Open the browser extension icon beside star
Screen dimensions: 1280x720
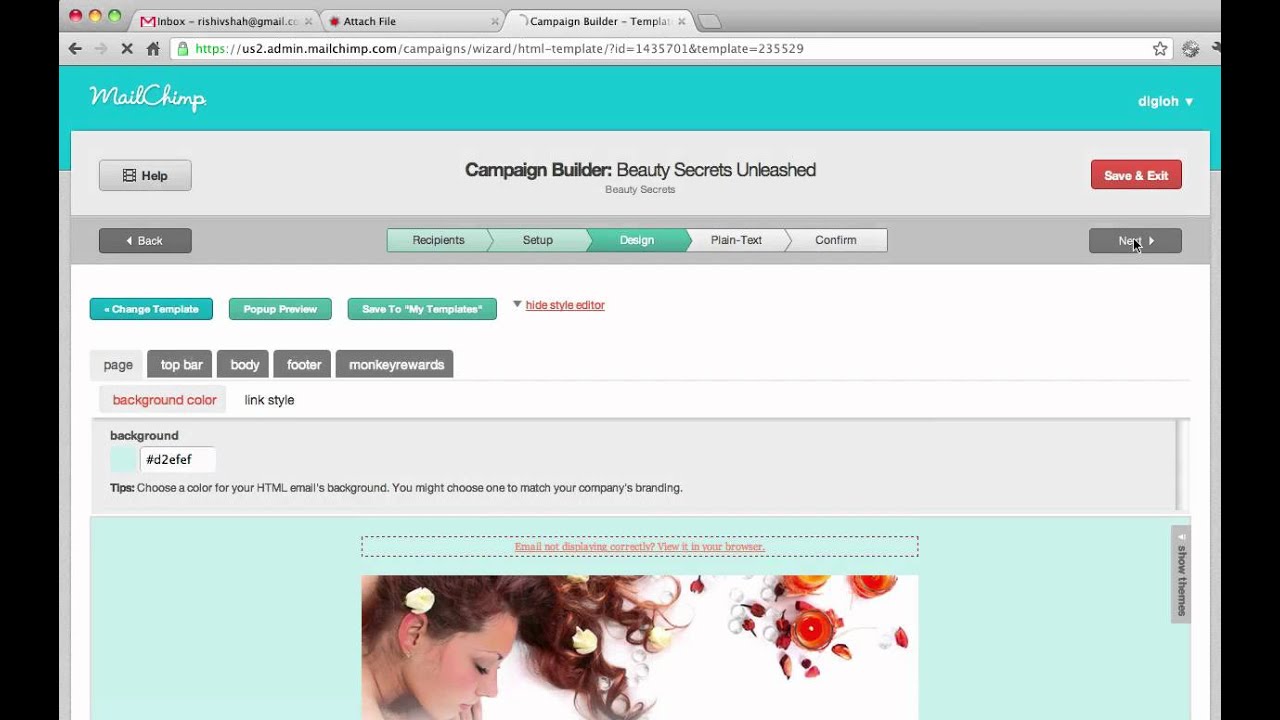coord(1190,48)
